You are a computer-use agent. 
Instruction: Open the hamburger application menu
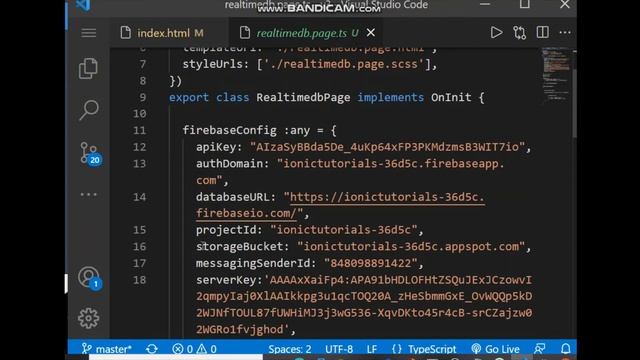pos(89,33)
